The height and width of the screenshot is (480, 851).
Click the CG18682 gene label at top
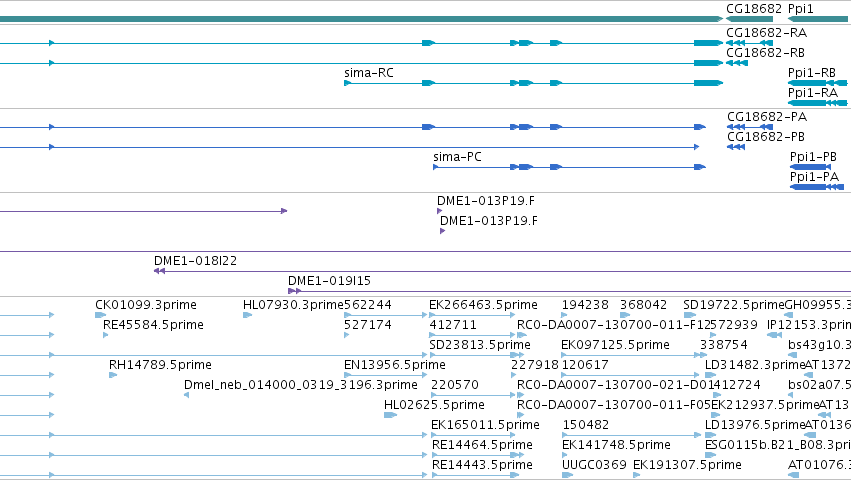pos(753,9)
